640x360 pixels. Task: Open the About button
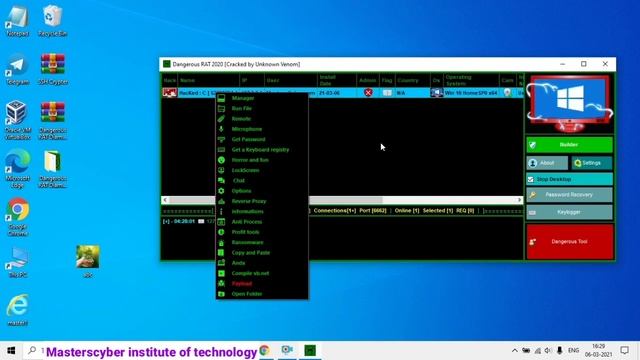point(547,163)
